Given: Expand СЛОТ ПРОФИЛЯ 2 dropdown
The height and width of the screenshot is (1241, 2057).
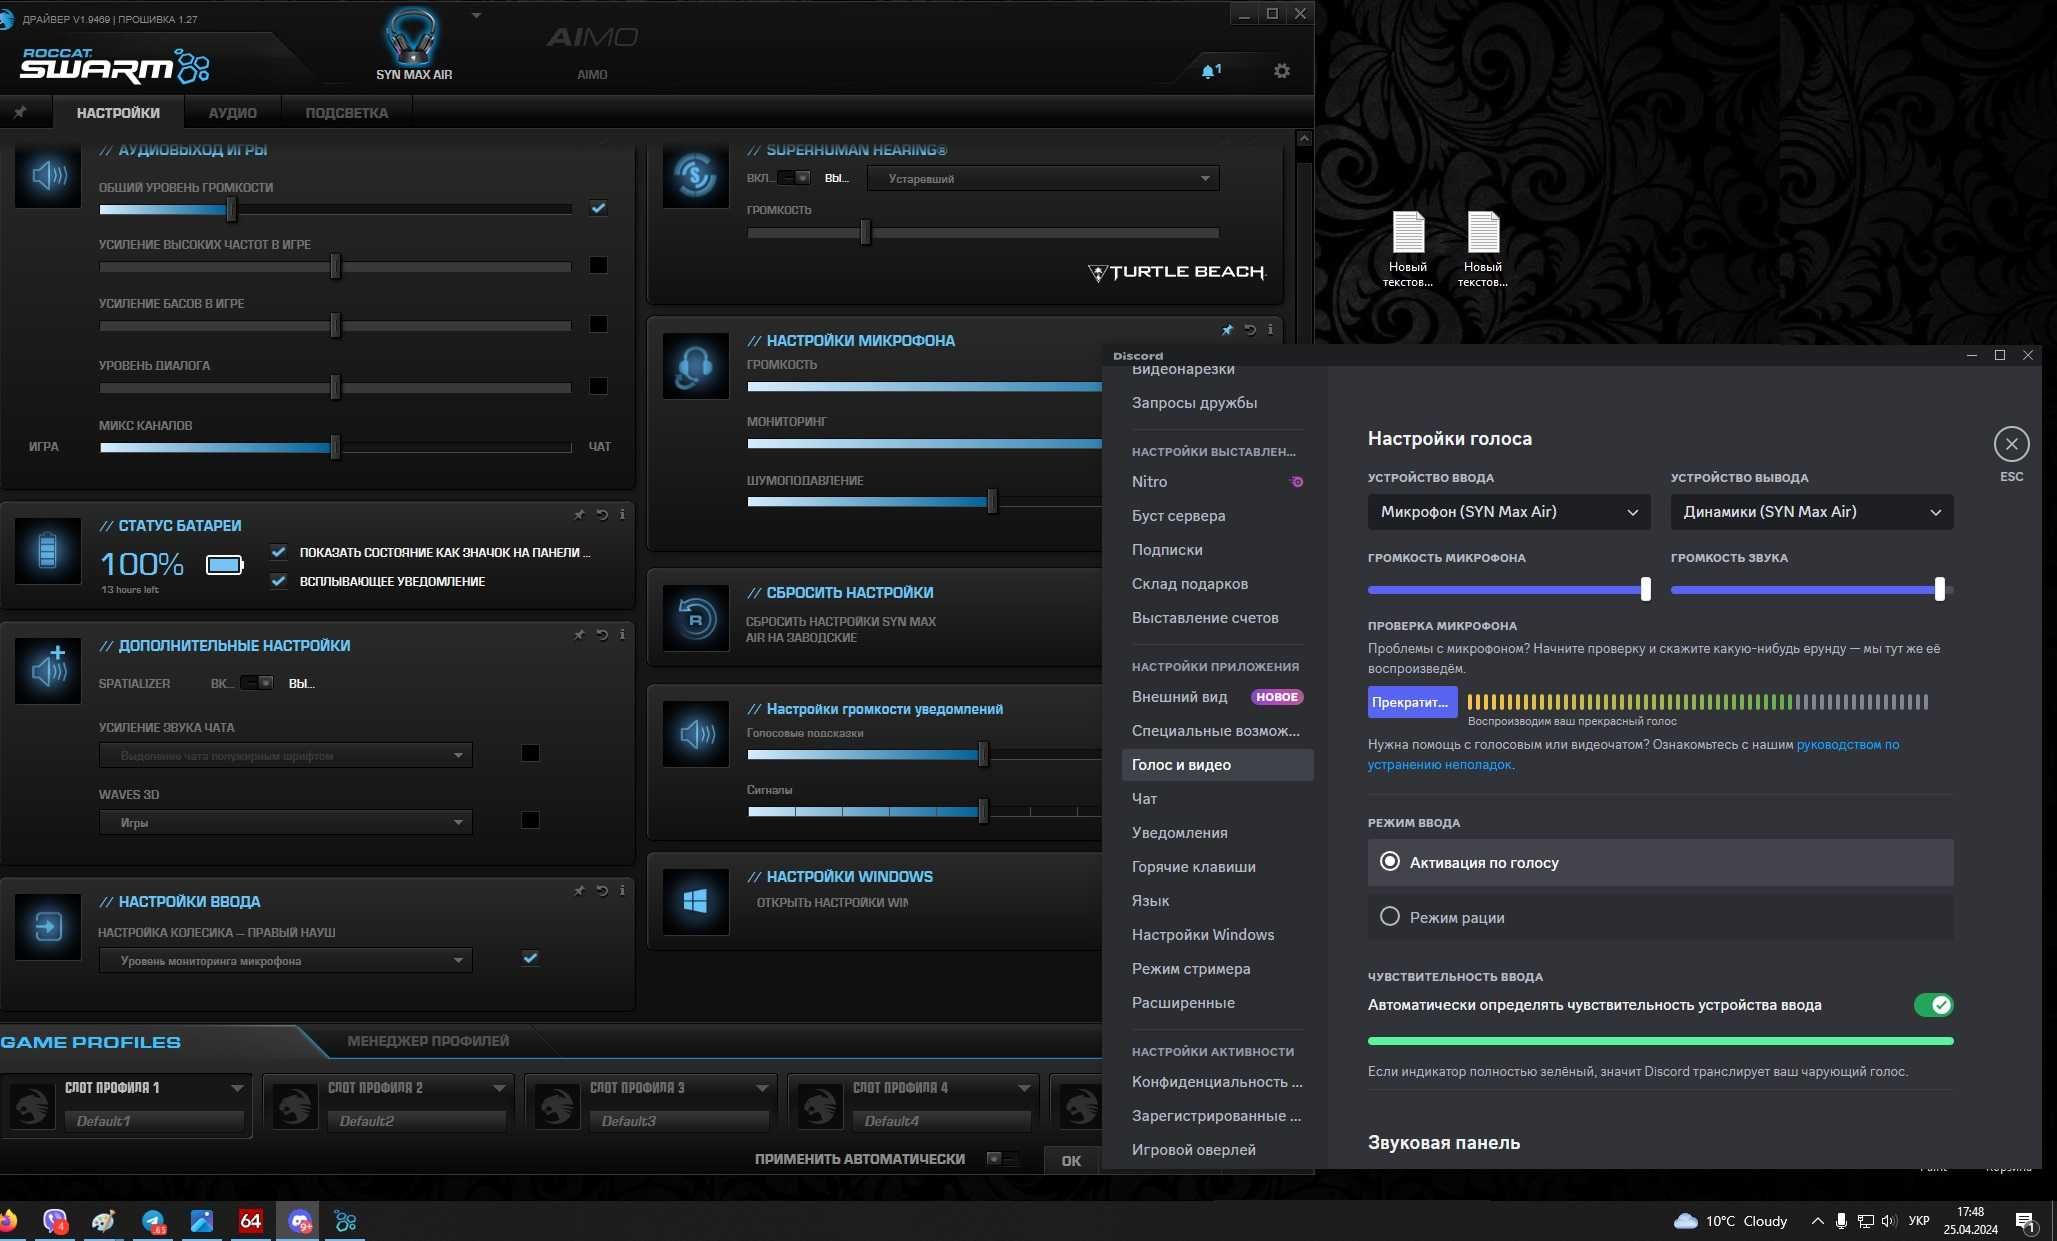Looking at the screenshot, I should click(499, 1088).
